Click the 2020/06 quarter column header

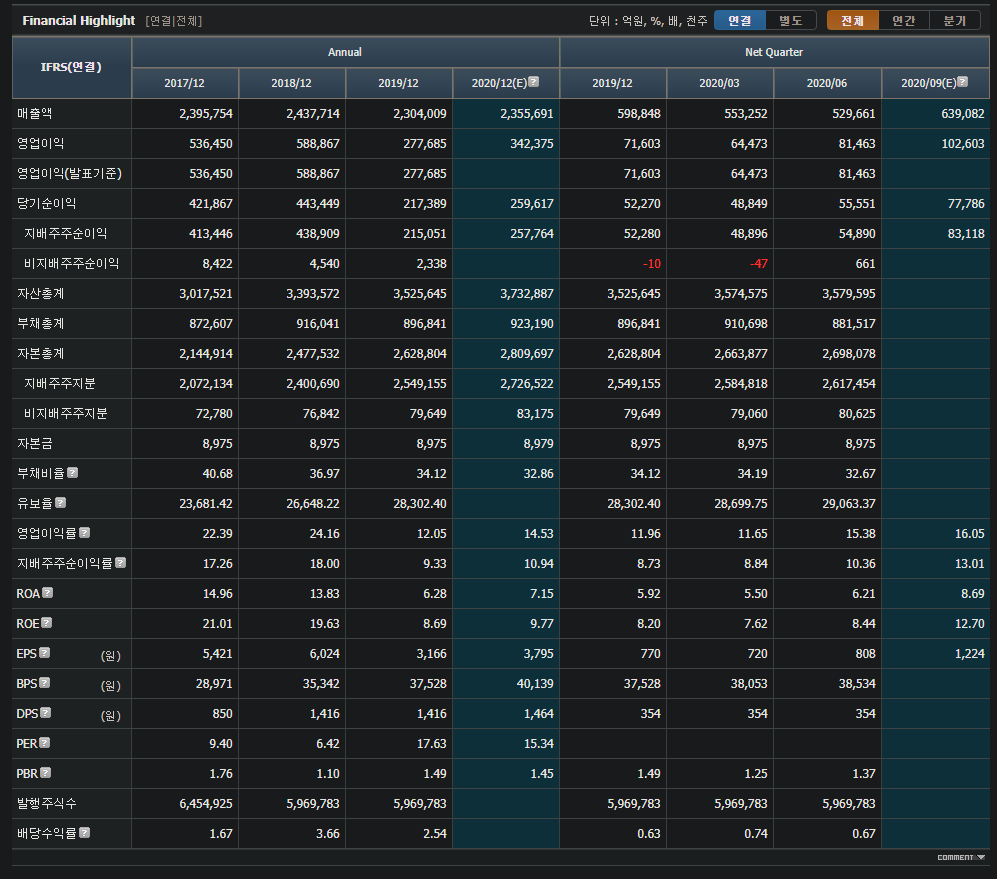(x=827, y=83)
